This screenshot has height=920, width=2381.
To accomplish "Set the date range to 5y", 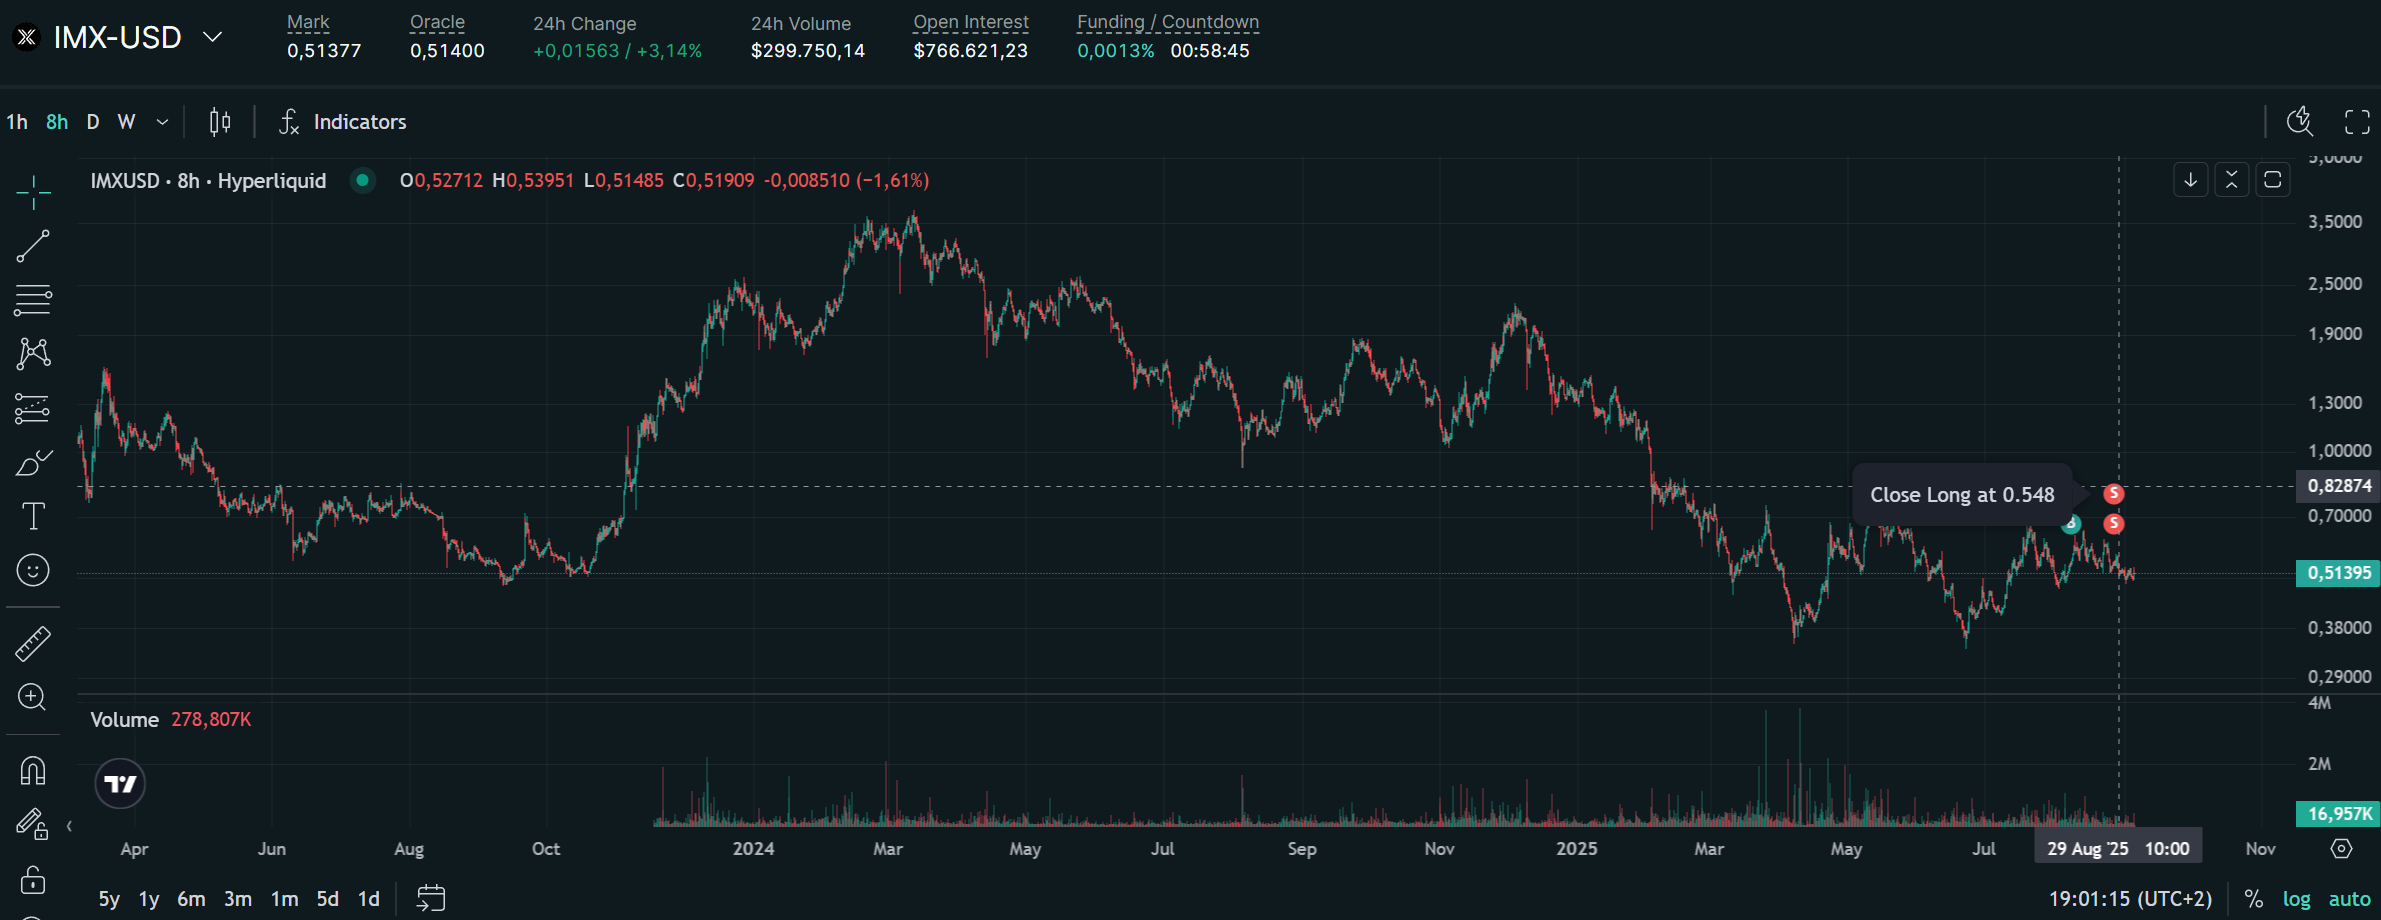I will (109, 899).
